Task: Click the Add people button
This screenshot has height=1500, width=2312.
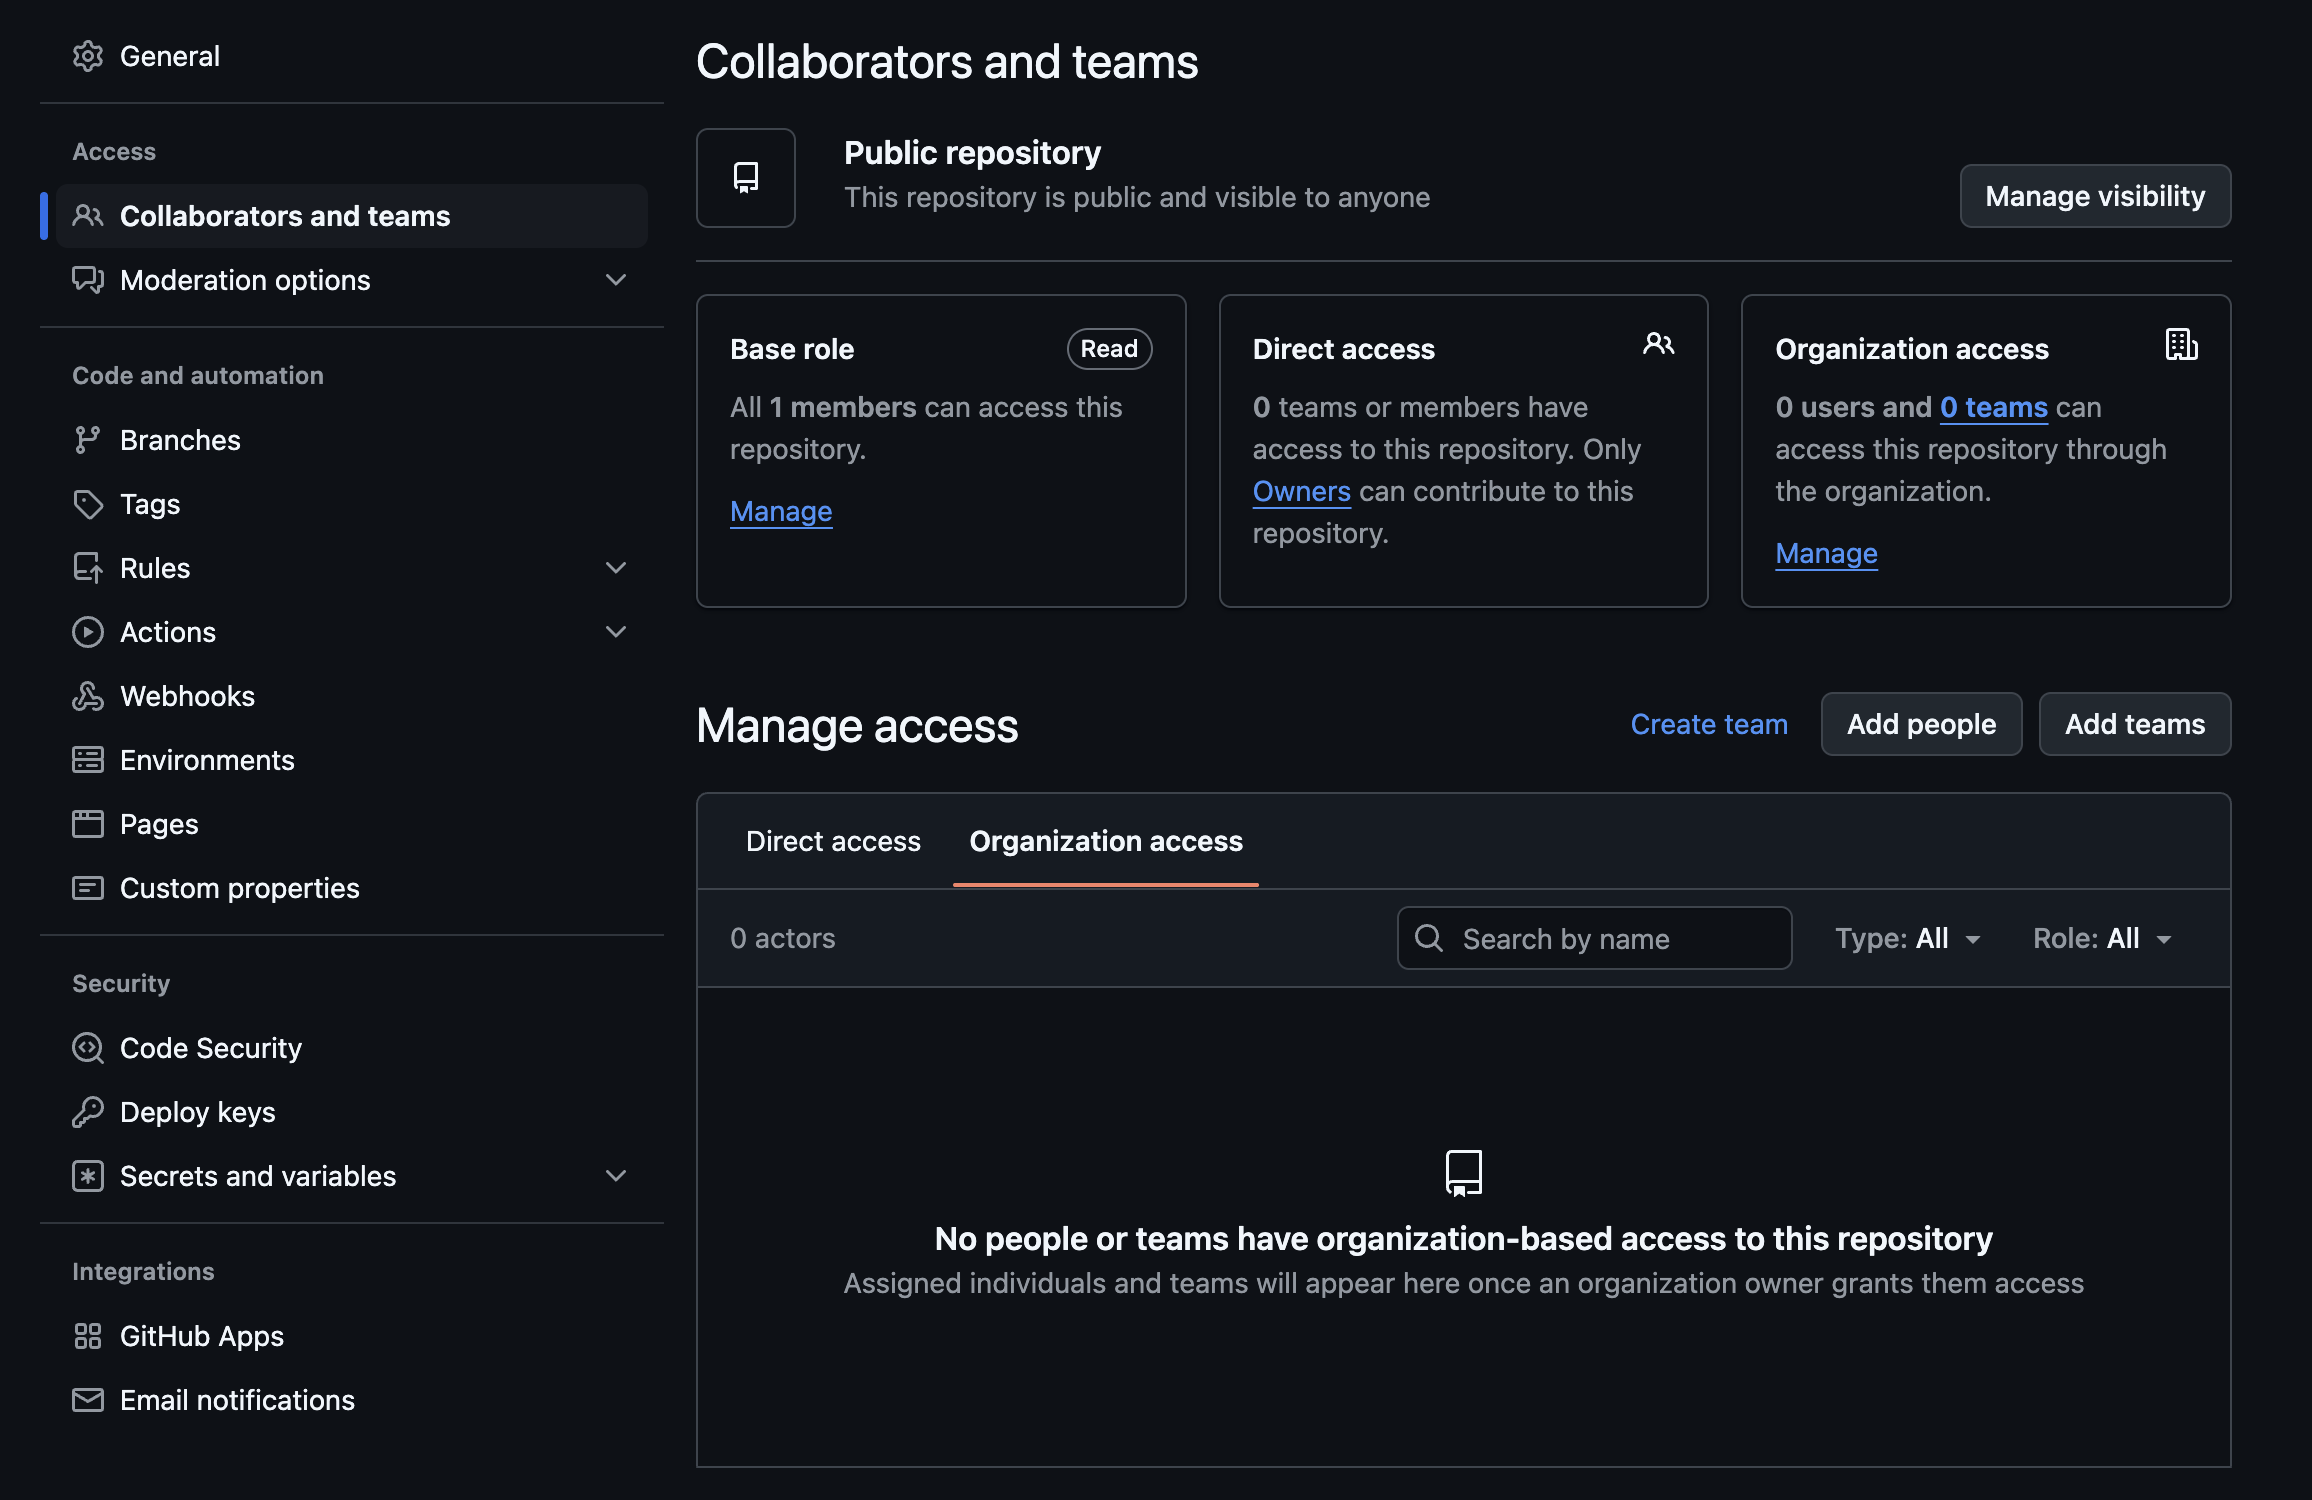Action: (1921, 724)
